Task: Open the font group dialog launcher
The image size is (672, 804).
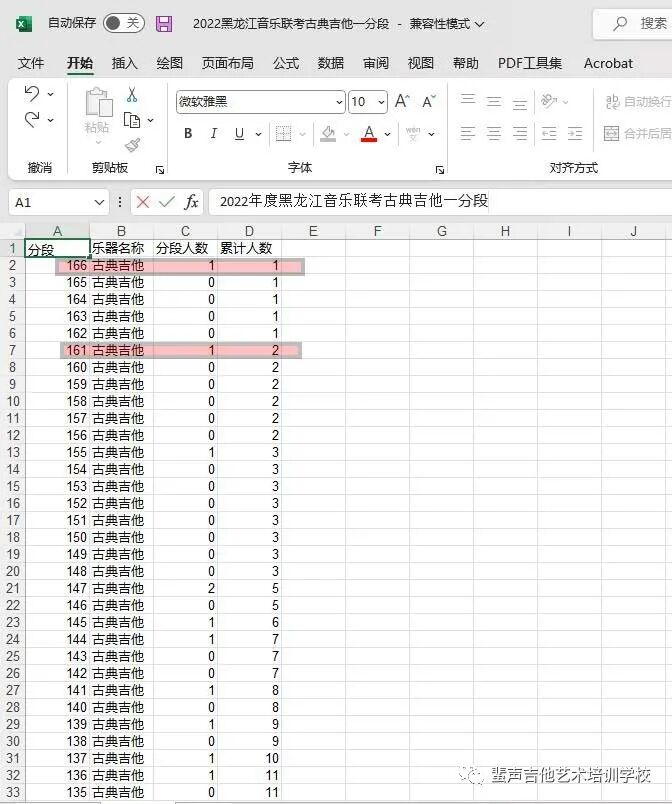Action: tap(439, 170)
